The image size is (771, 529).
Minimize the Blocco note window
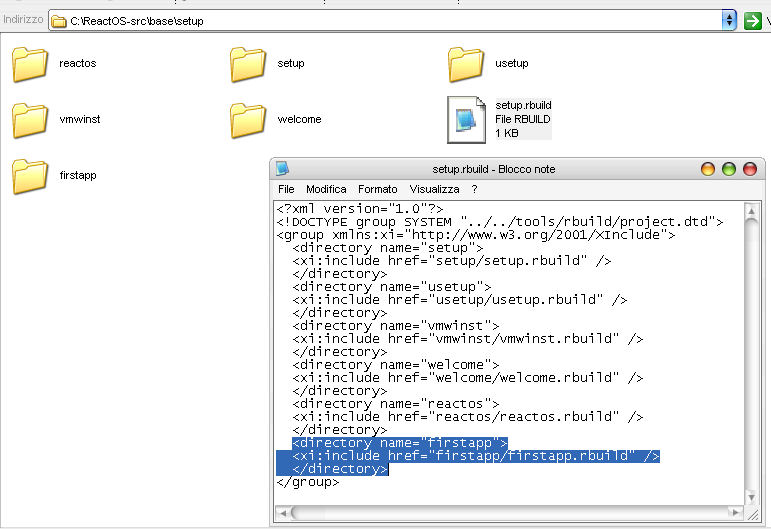click(x=708, y=169)
